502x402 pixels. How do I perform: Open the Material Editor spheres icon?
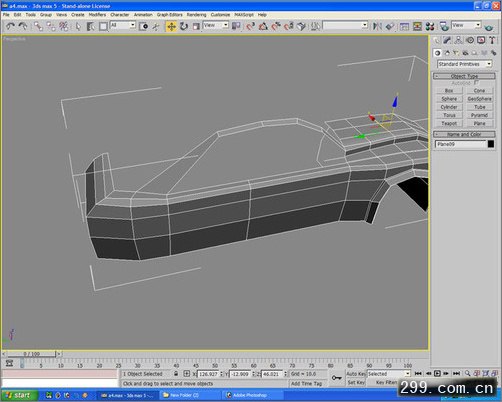[x=430, y=26]
